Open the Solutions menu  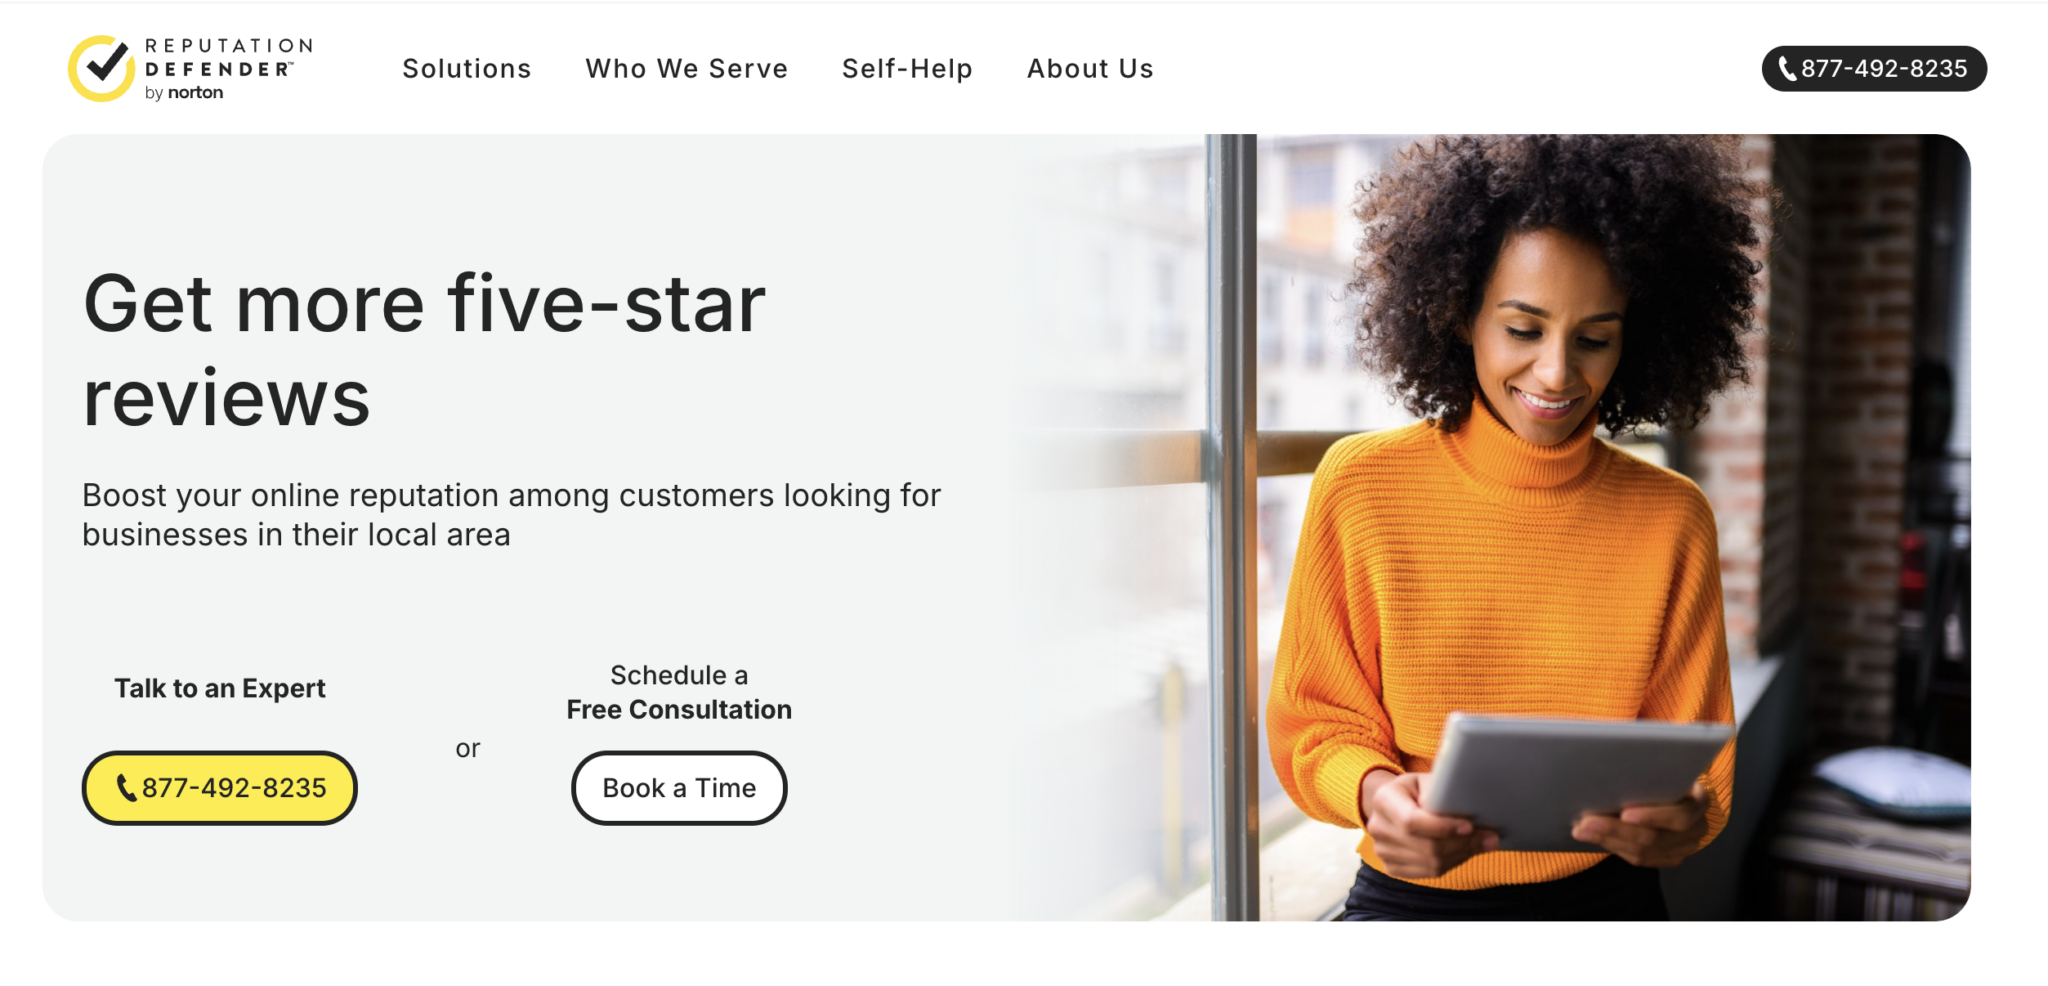[x=466, y=69]
